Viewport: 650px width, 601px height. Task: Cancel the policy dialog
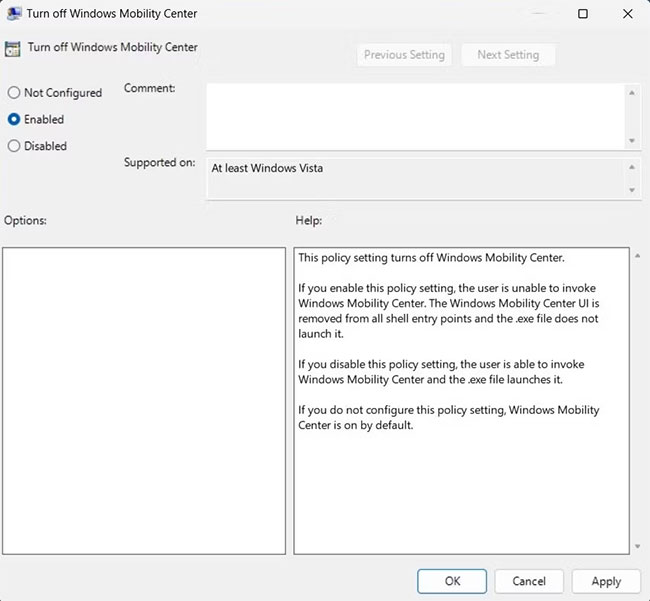coord(529,581)
